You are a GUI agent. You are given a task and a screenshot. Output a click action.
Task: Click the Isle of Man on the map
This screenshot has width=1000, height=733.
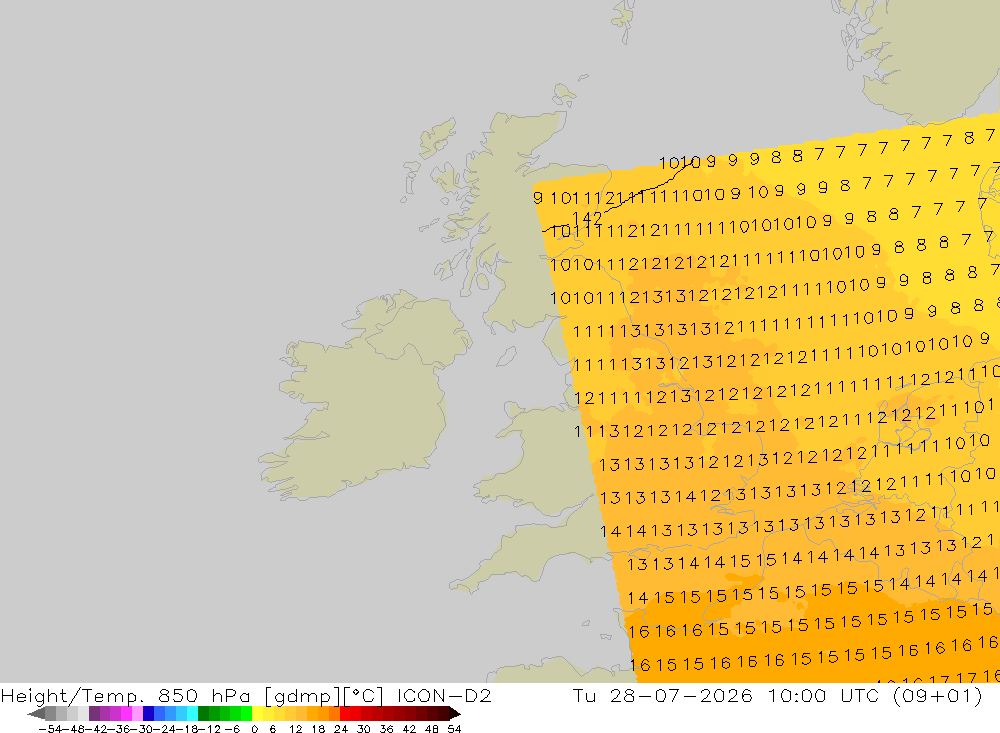[506, 356]
